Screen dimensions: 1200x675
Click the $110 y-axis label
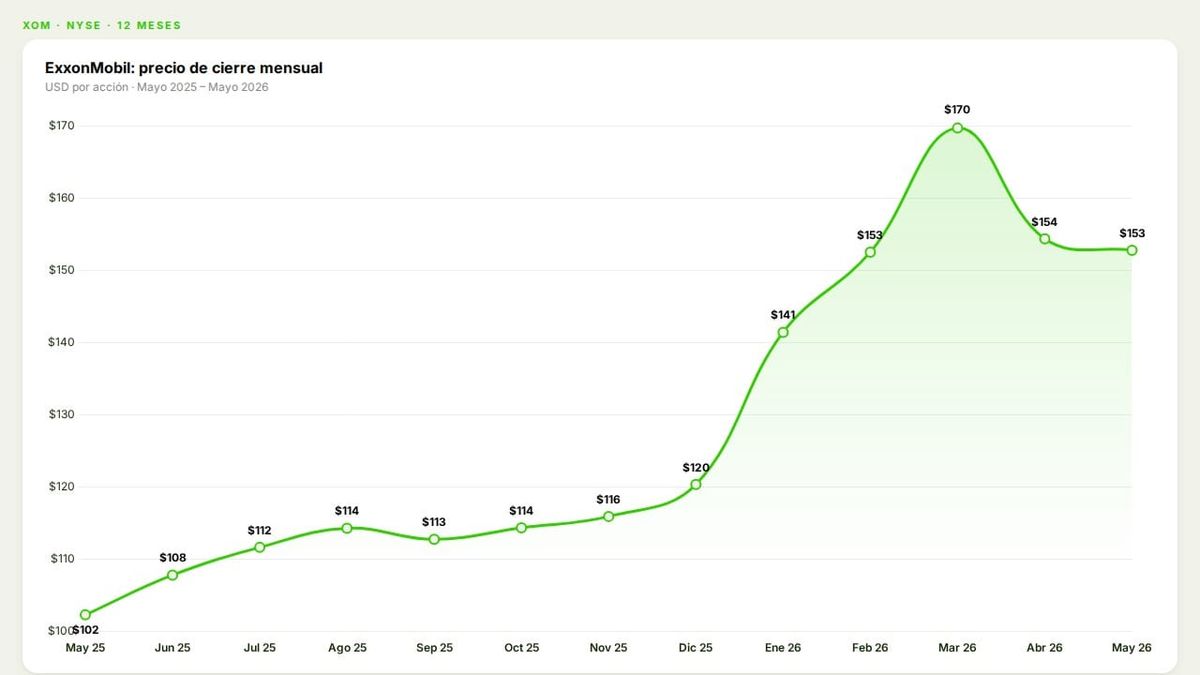(x=61, y=559)
